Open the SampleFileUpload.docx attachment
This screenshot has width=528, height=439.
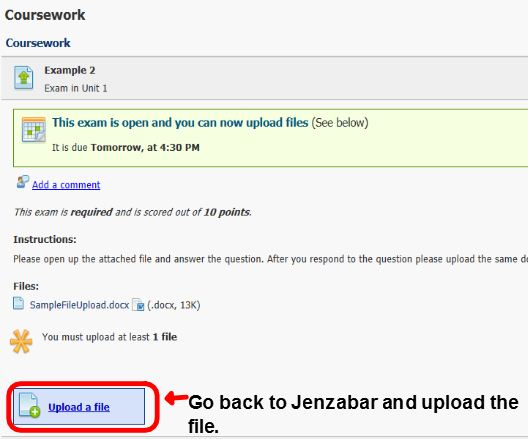click(x=79, y=305)
